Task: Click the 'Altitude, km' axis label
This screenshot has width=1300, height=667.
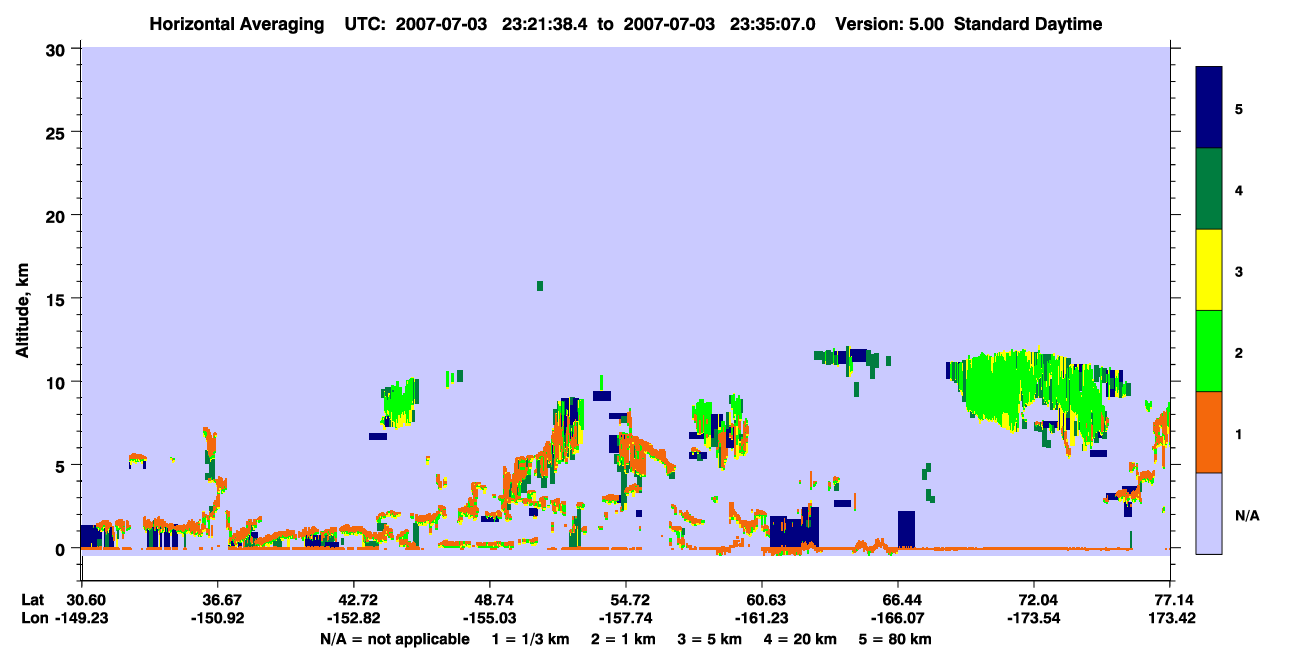Action: [23, 310]
